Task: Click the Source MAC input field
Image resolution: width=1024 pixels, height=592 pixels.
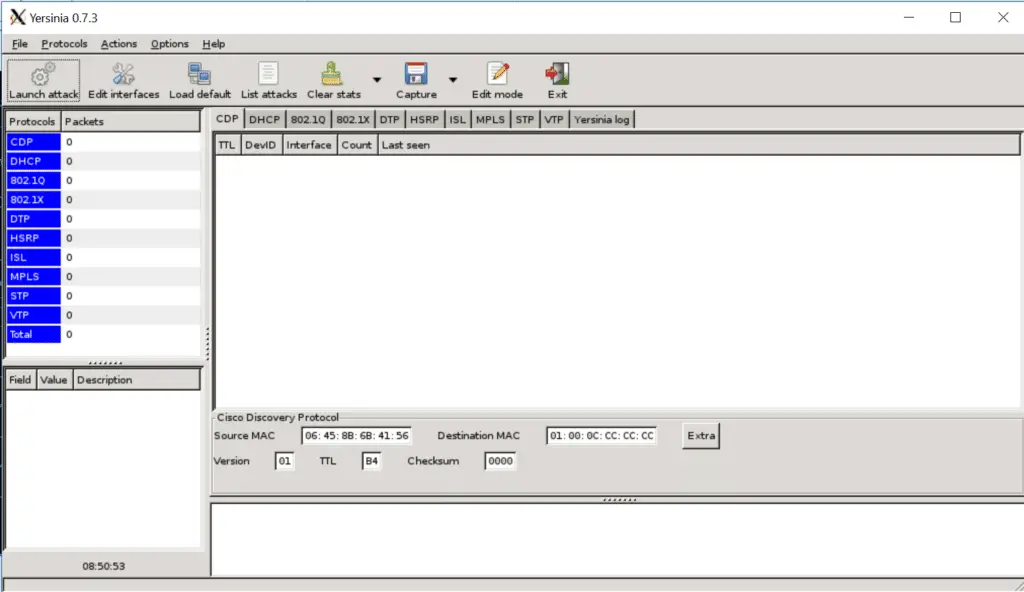Action: (357, 435)
